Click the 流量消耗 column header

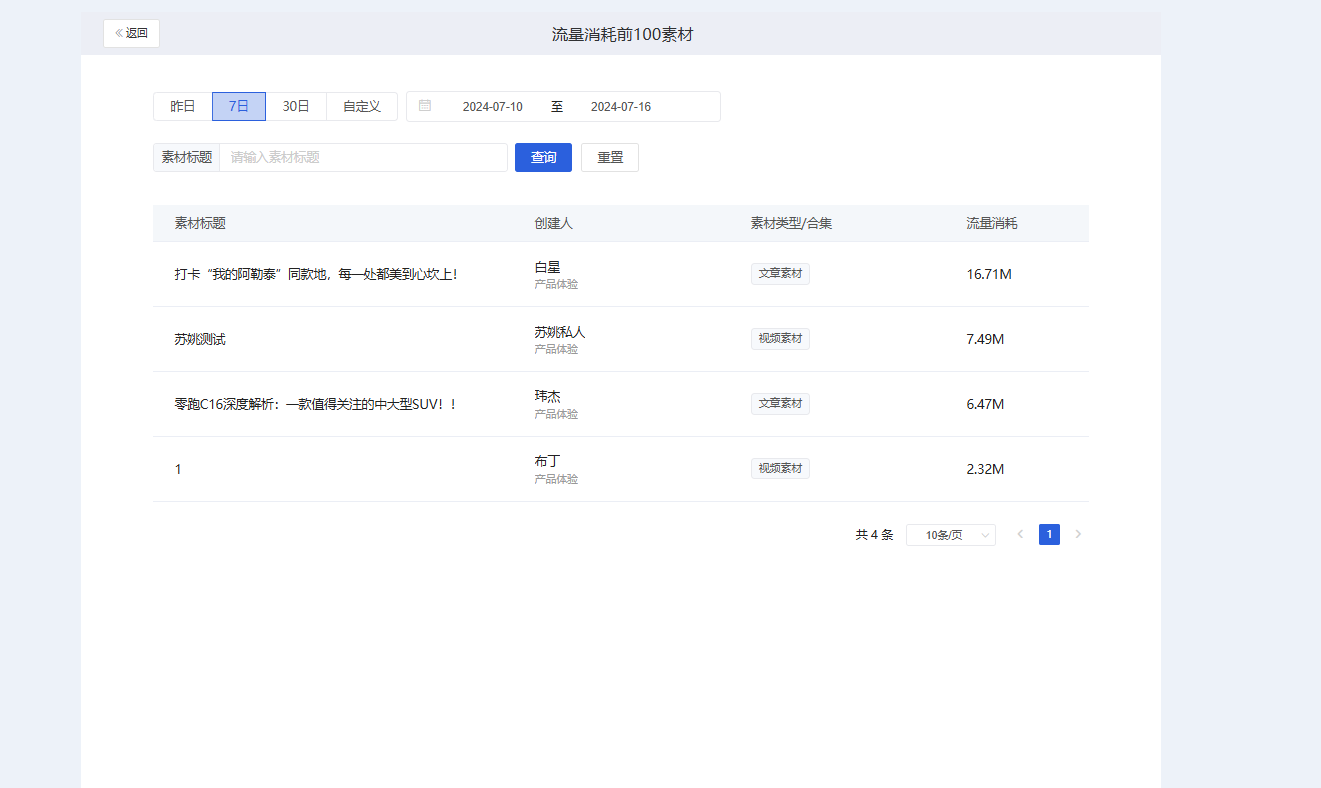(x=992, y=223)
